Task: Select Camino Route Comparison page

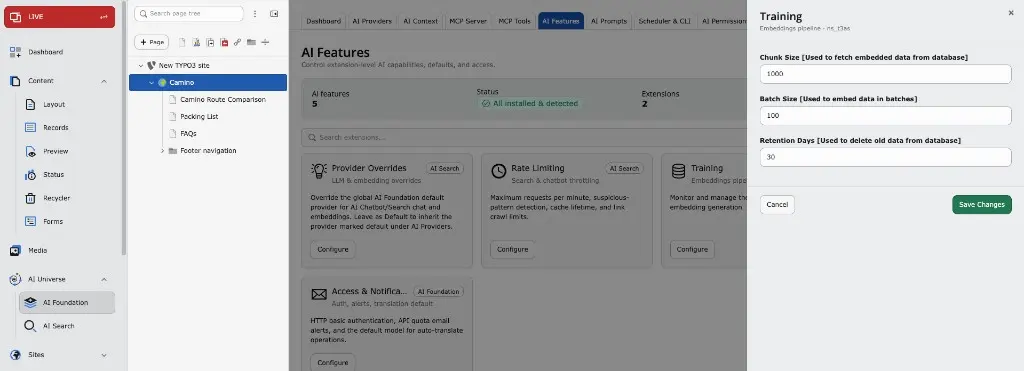Action: pyautogui.click(x=223, y=100)
